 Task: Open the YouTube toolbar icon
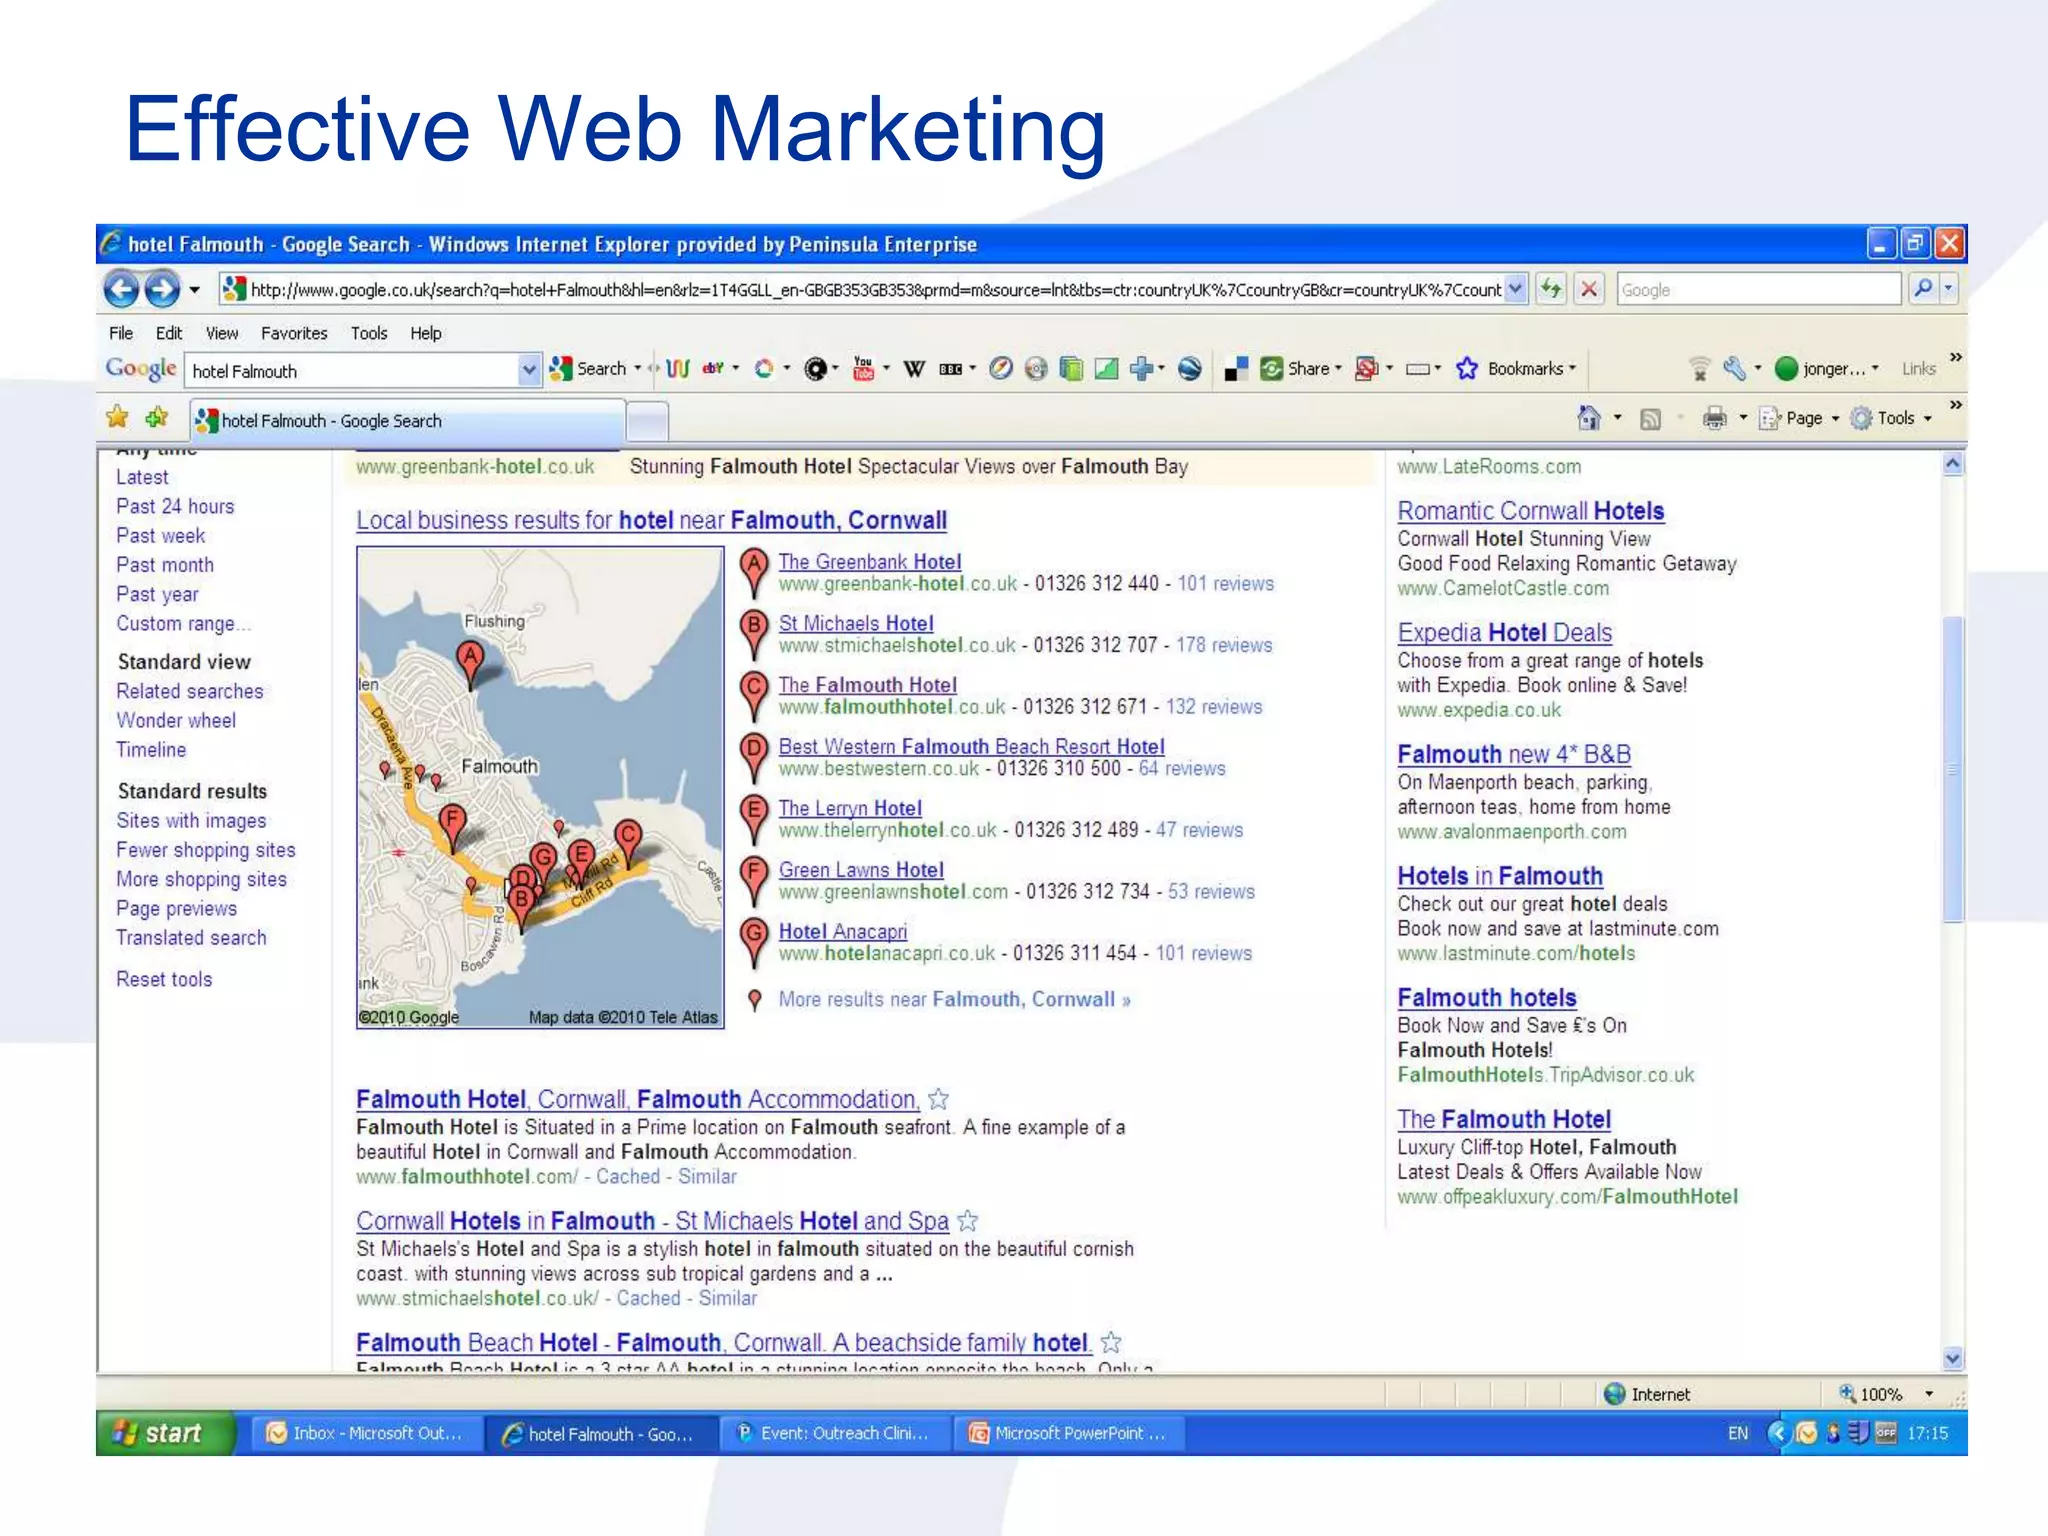click(863, 369)
